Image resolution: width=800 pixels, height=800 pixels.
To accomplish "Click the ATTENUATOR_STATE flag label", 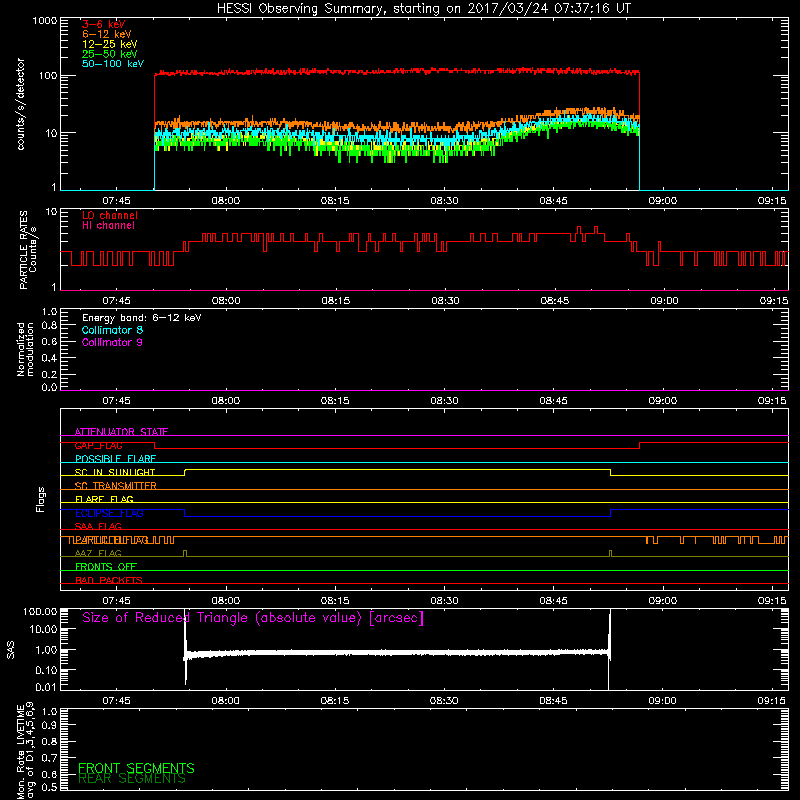I will 121,432.
